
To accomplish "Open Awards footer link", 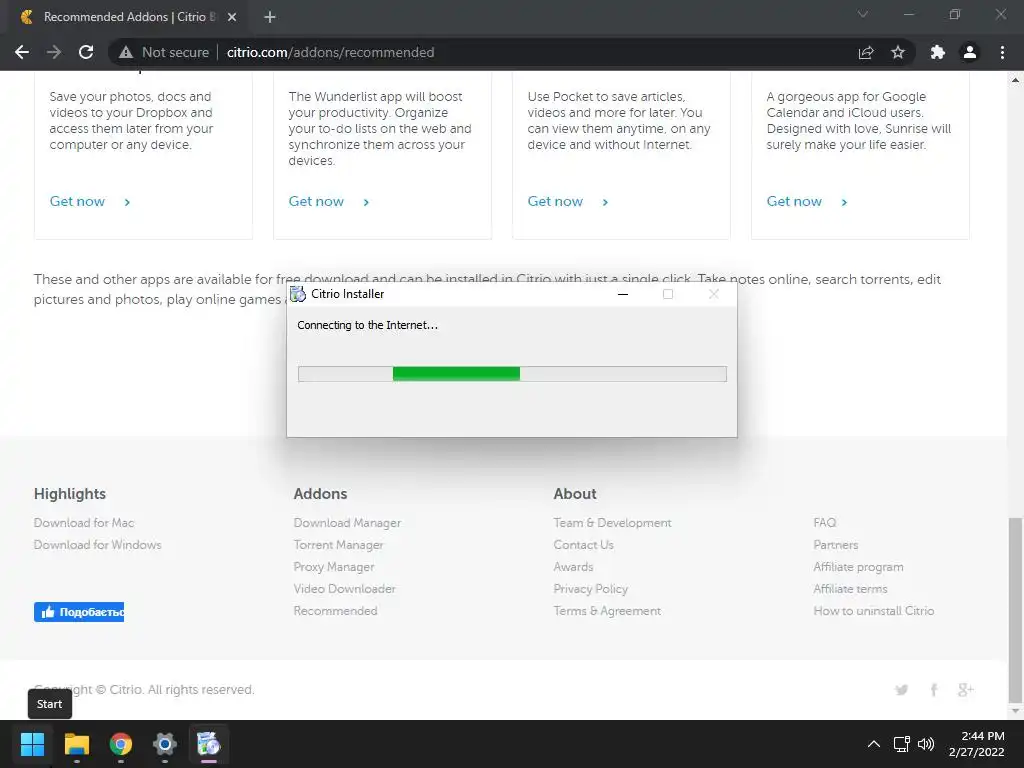I will point(573,567).
